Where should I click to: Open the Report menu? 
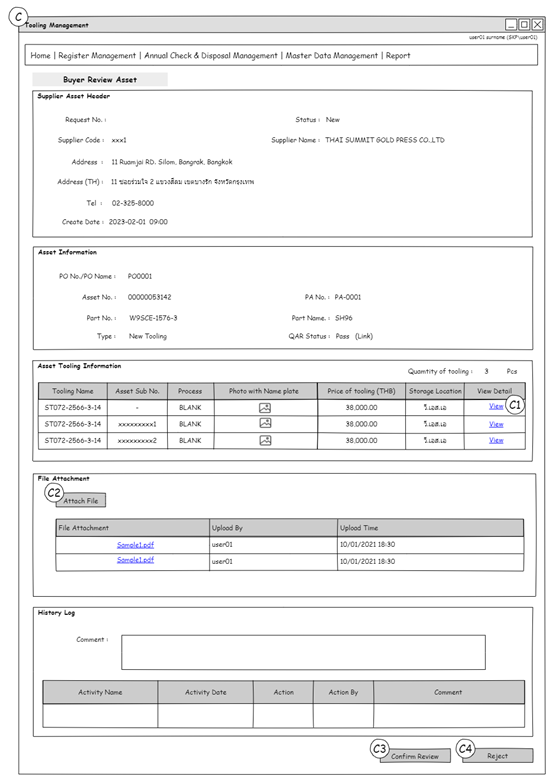[x=398, y=55]
